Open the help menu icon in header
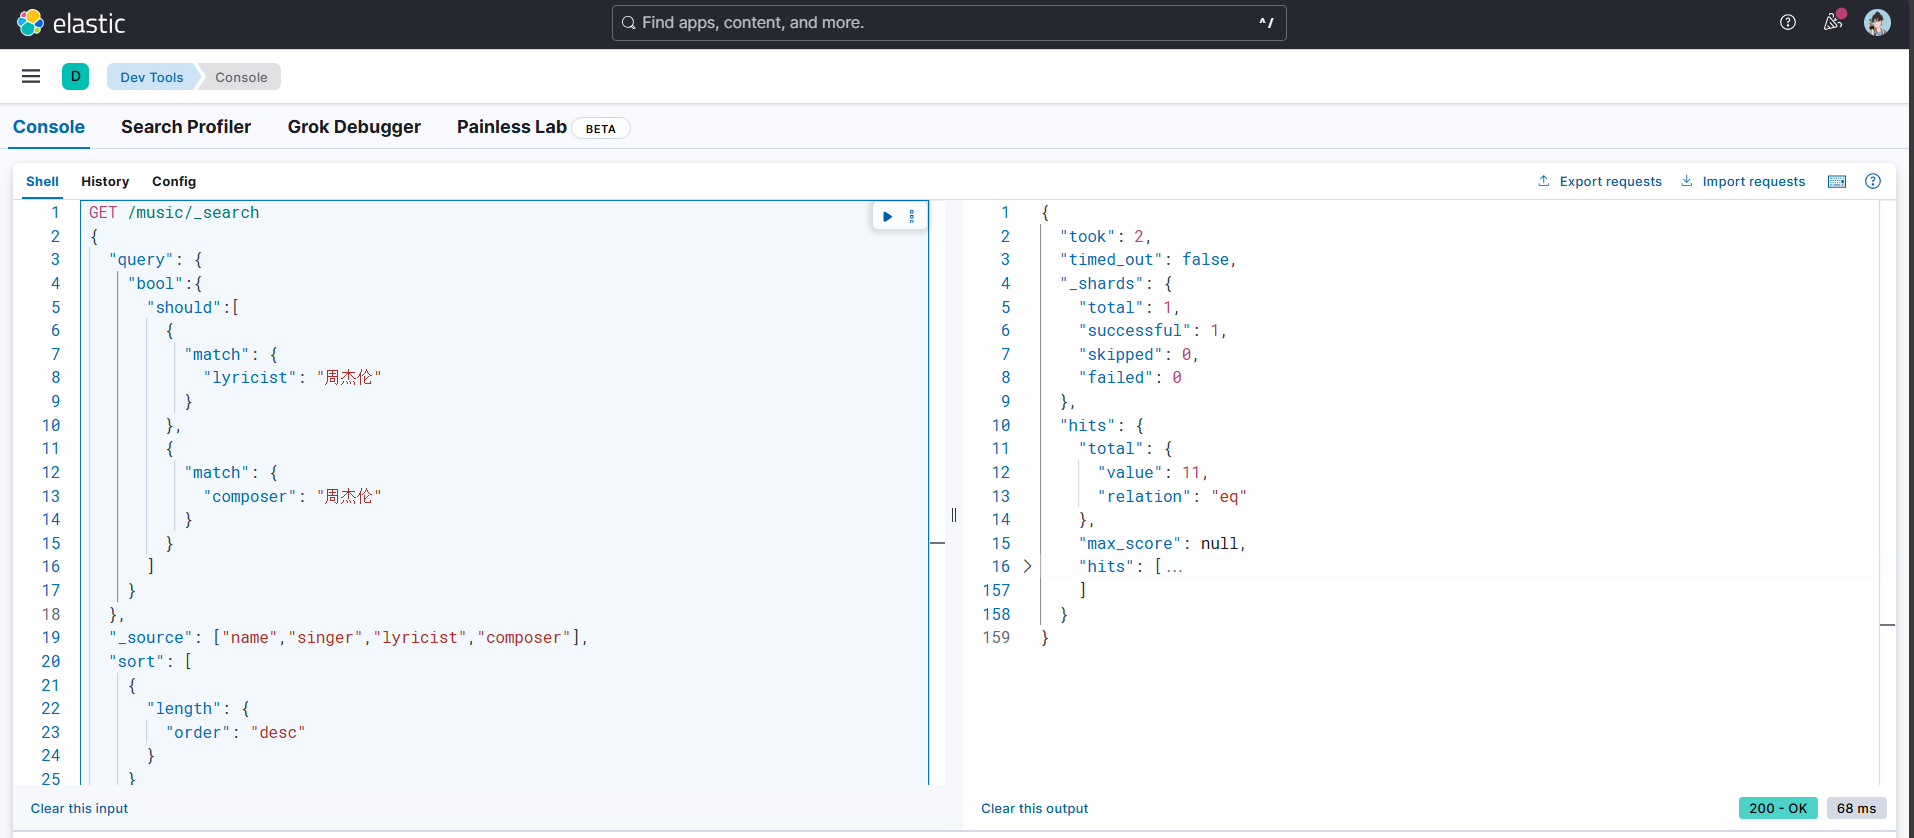This screenshot has width=1914, height=838. 1788,22
